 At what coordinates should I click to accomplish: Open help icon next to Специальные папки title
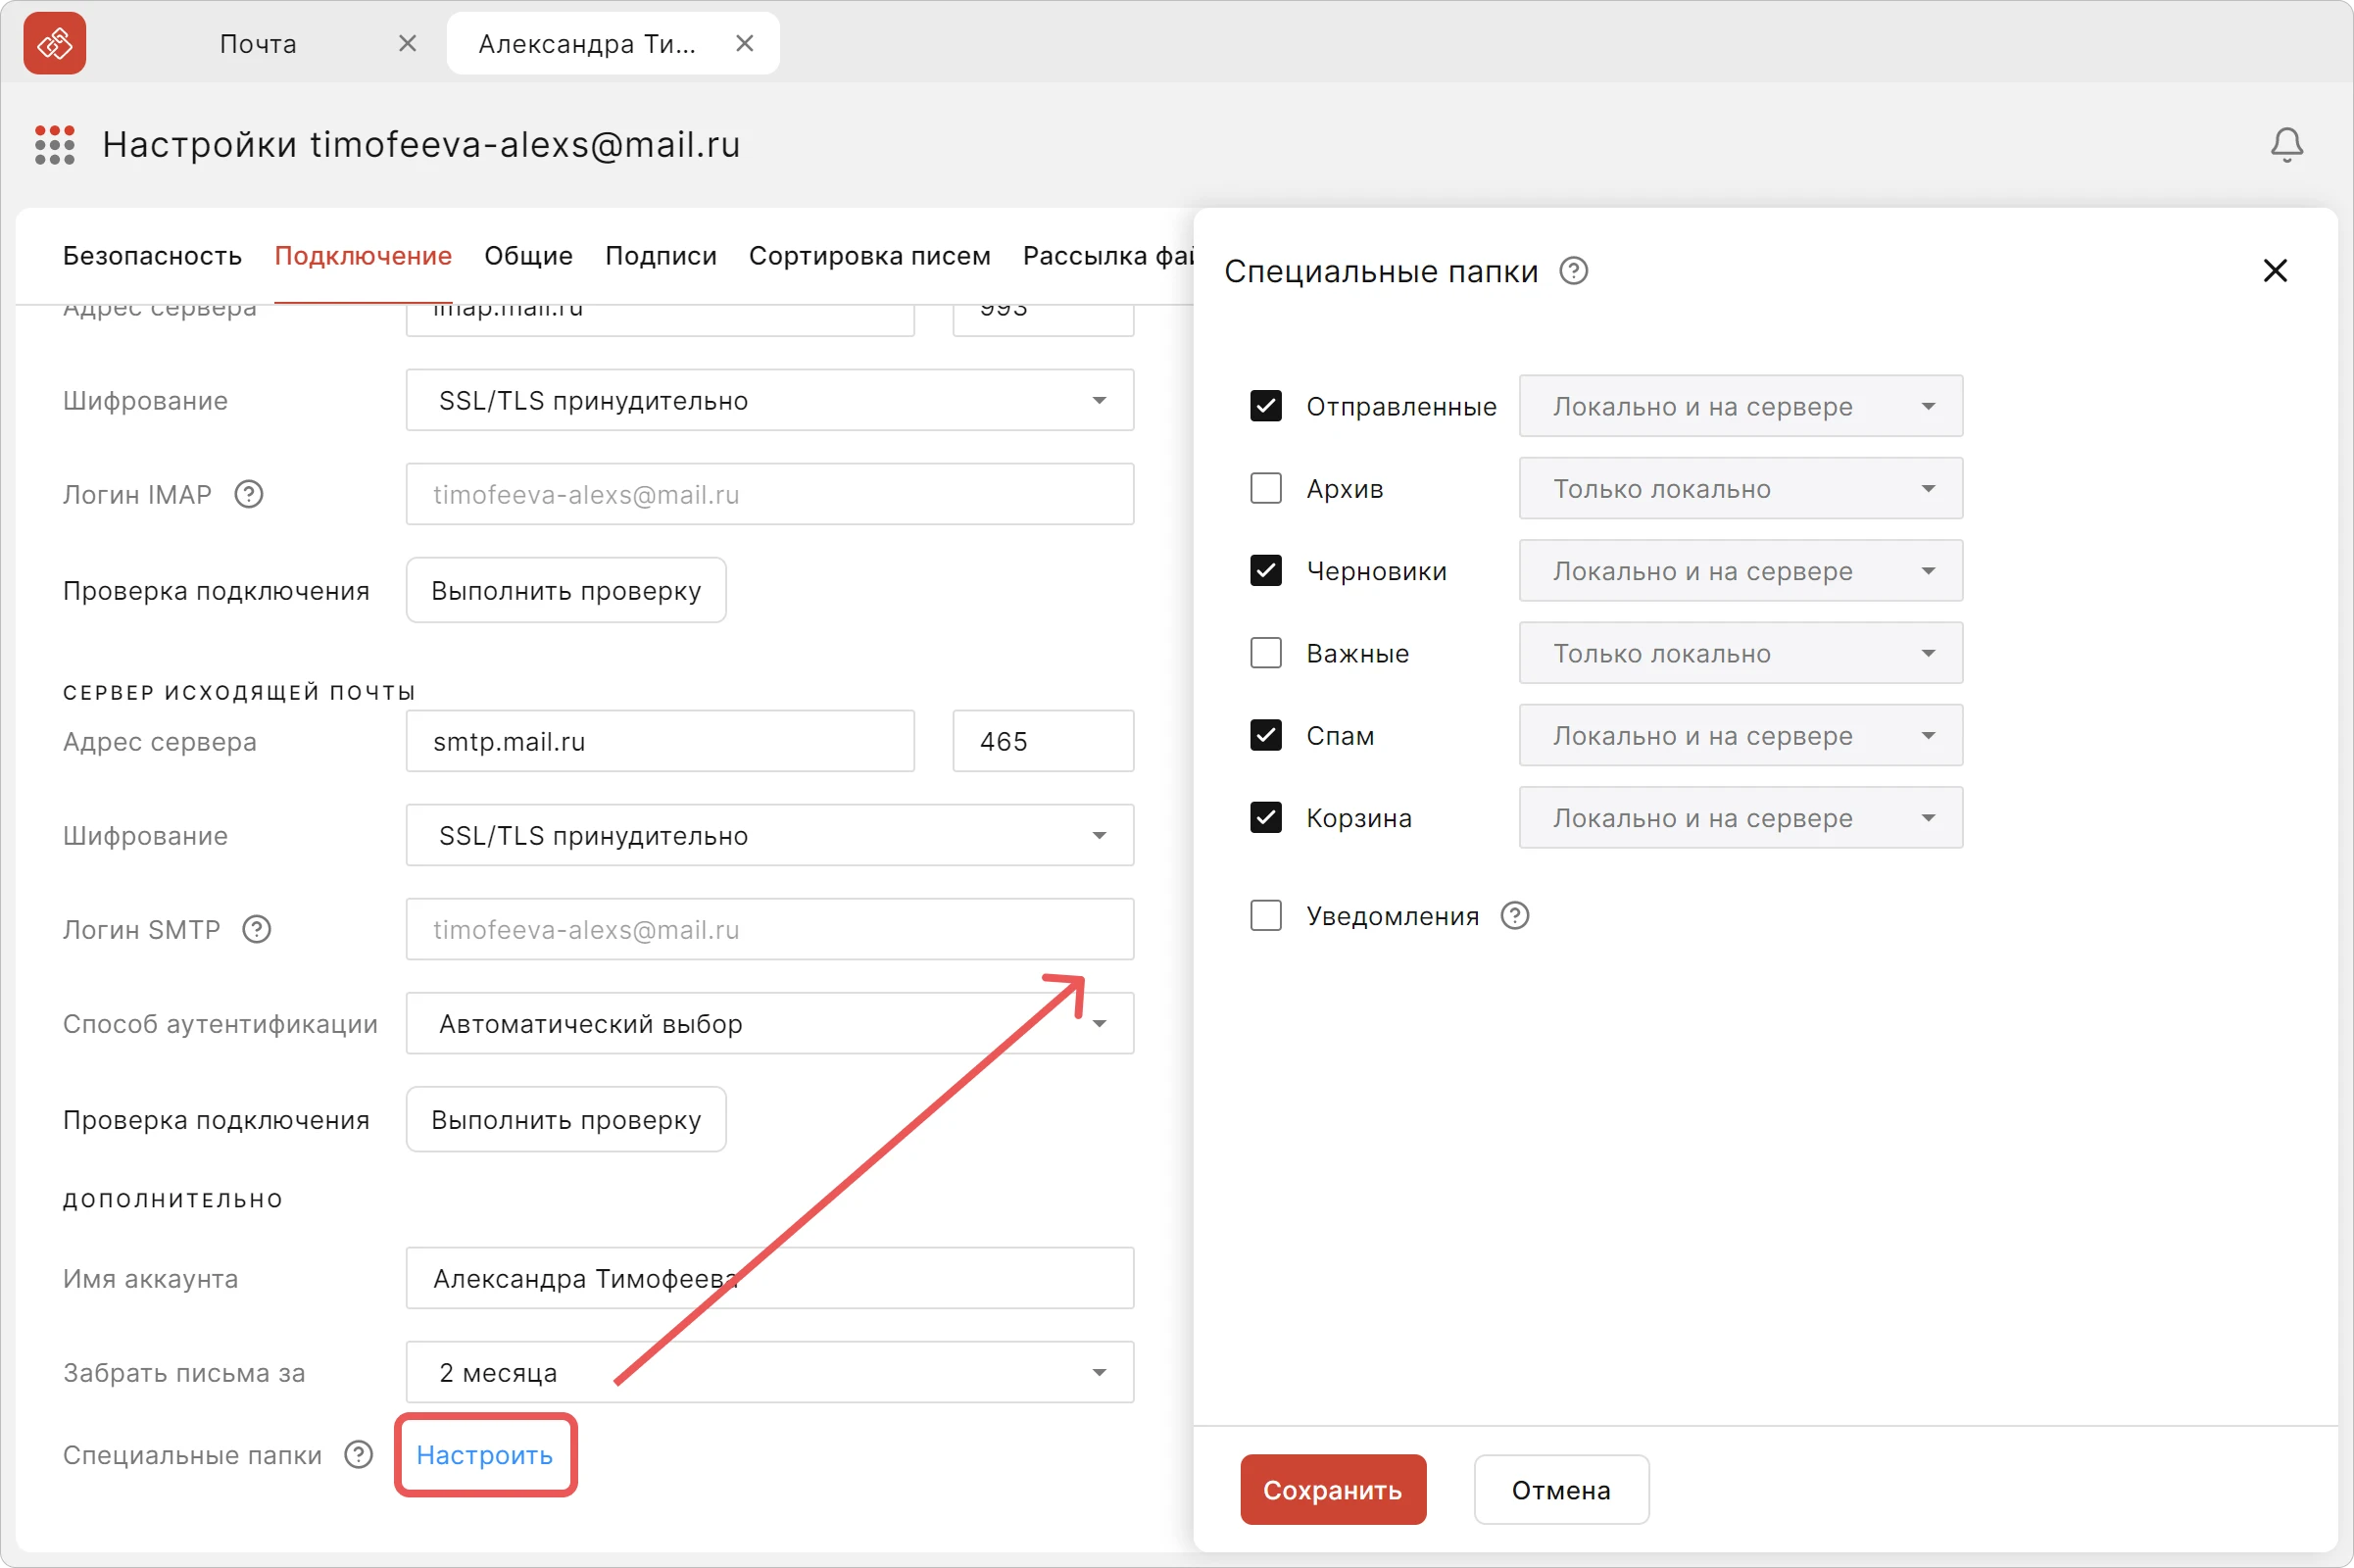pos(1573,271)
